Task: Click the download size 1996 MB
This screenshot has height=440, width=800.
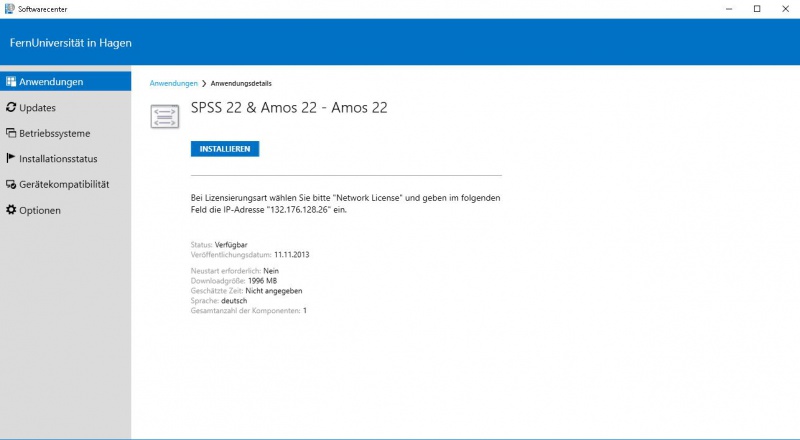Action: 262,281
